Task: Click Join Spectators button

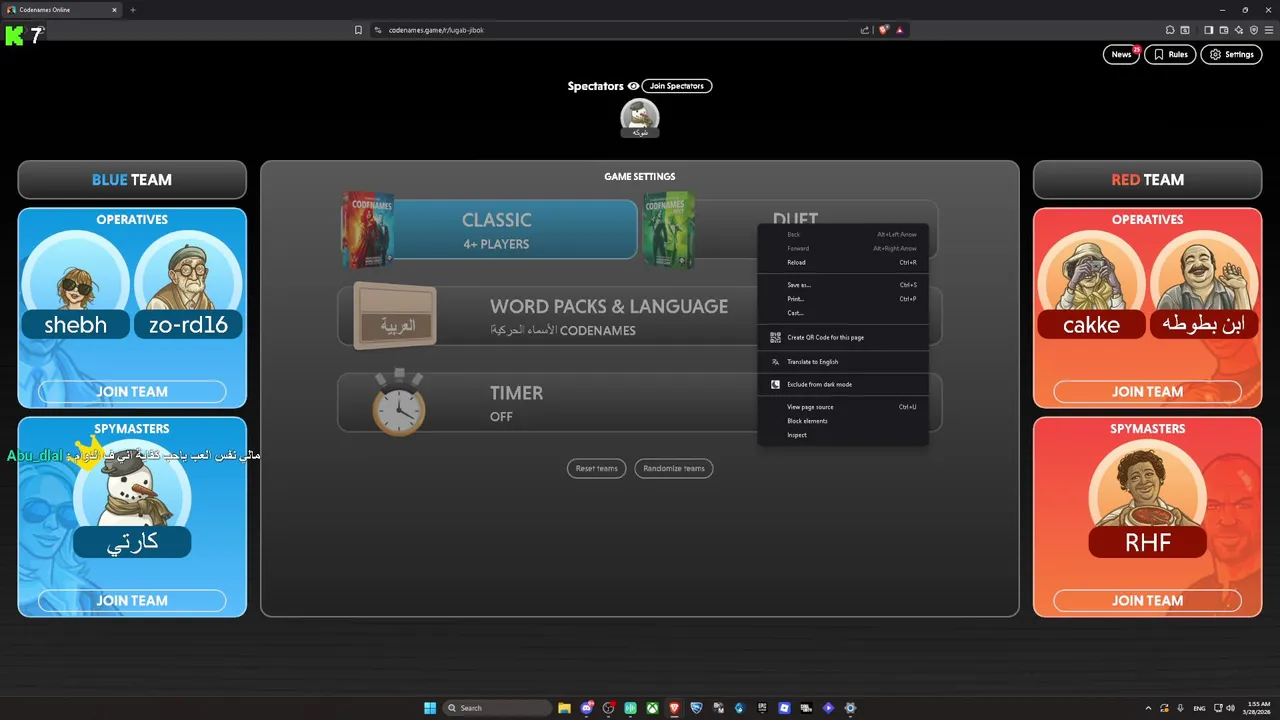Action: pyautogui.click(x=677, y=86)
